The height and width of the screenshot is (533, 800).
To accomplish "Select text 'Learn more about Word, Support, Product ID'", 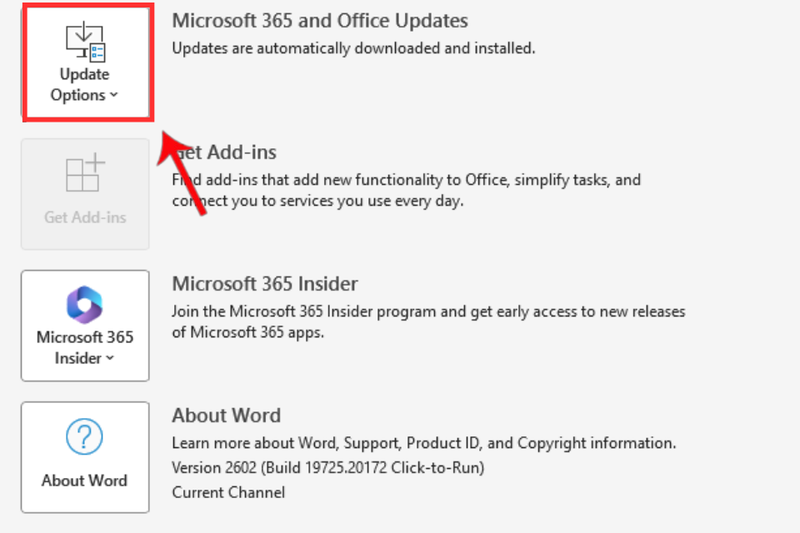I will click(x=326, y=443).
